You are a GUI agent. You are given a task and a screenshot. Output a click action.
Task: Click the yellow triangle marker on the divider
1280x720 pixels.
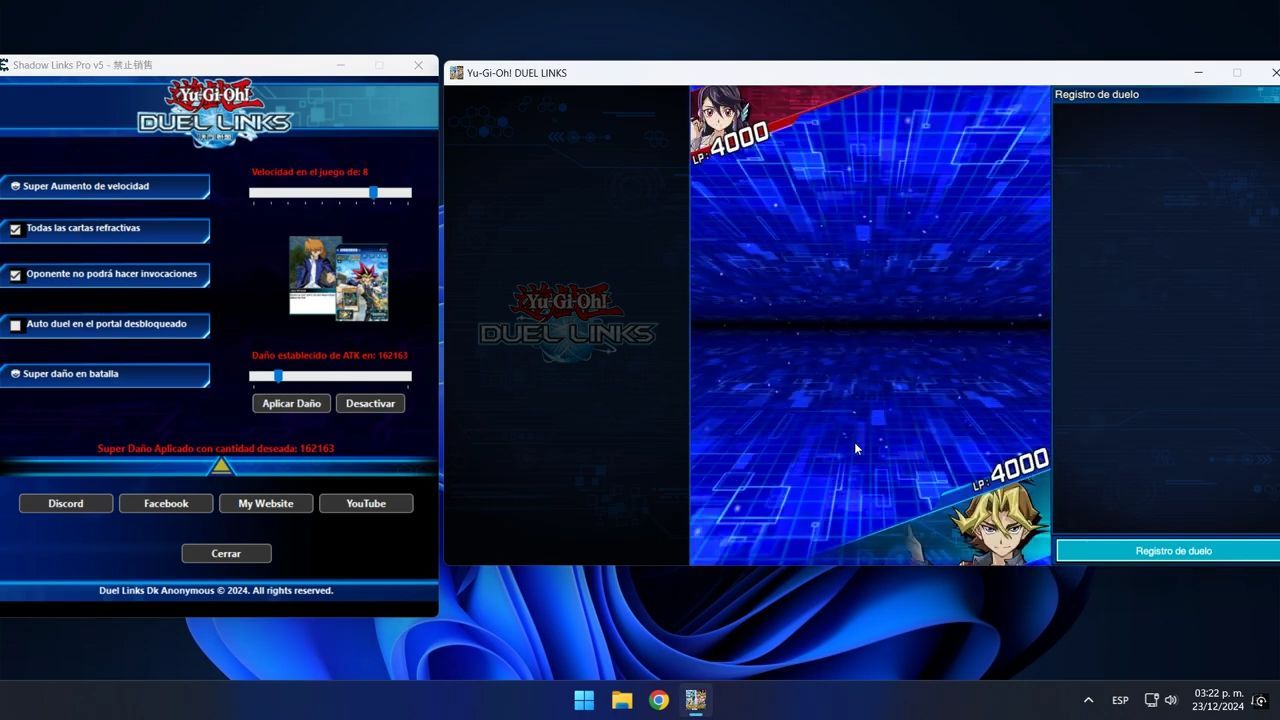point(222,466)
